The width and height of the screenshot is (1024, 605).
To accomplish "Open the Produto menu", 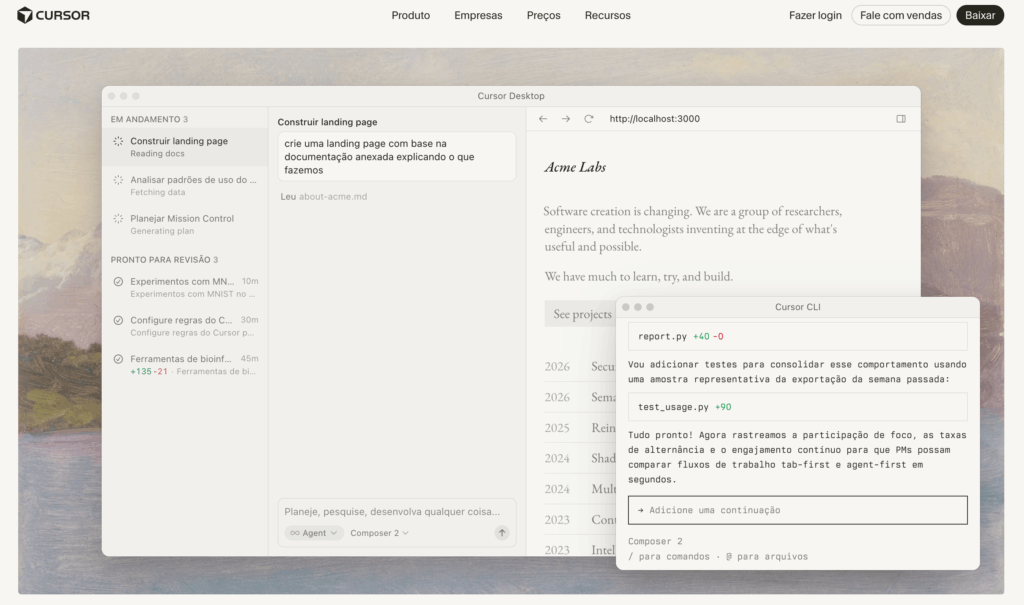I will 410,15.
